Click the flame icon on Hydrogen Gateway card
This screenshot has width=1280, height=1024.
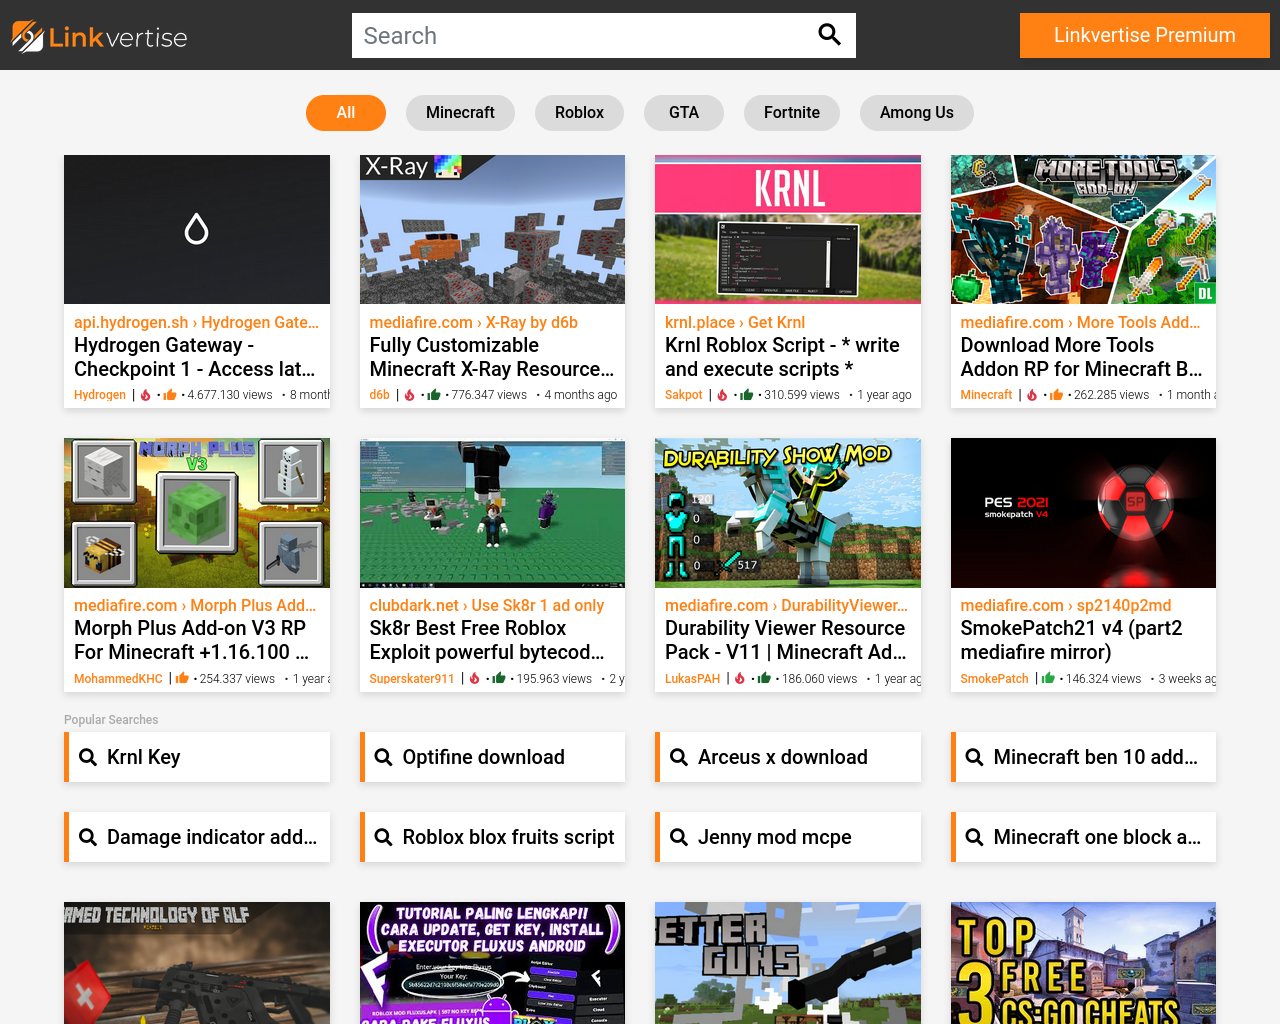[146, 395]
